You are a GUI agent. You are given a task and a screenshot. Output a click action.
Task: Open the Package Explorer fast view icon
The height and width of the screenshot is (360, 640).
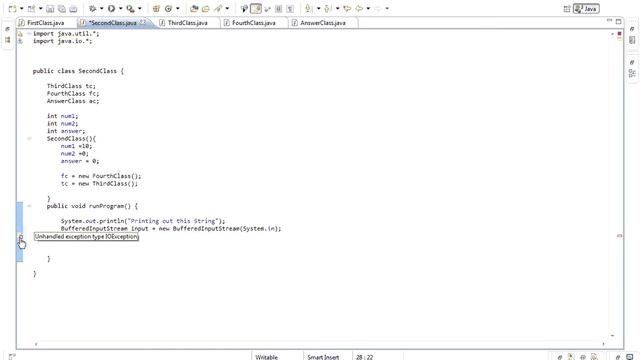click(x=7, y=40)
